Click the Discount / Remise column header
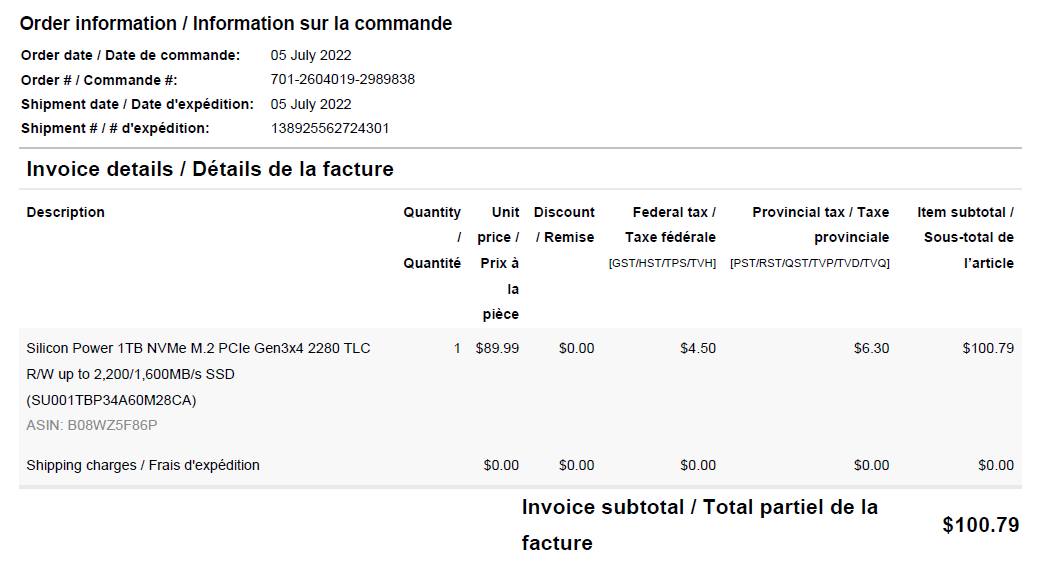The width and height of the screenshot is (1041, 570). [x=564, y=225]
